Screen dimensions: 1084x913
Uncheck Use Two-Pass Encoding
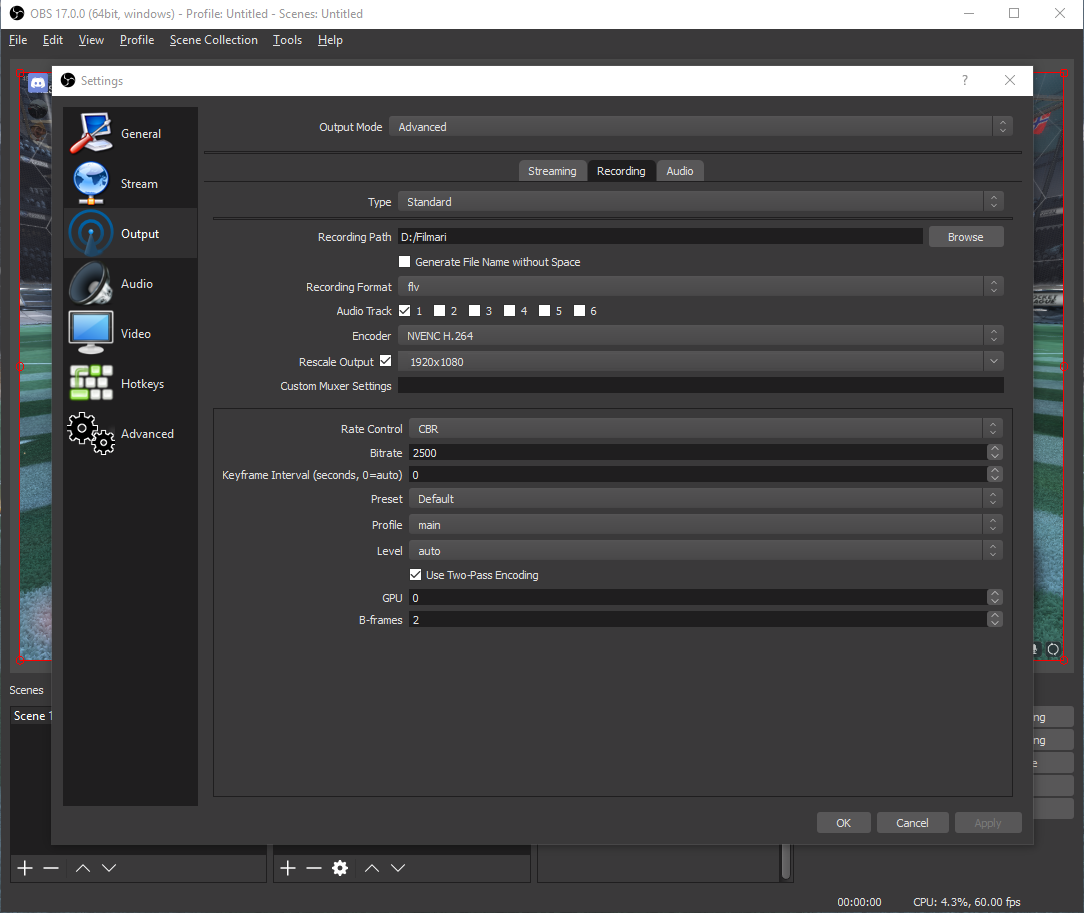415,574
